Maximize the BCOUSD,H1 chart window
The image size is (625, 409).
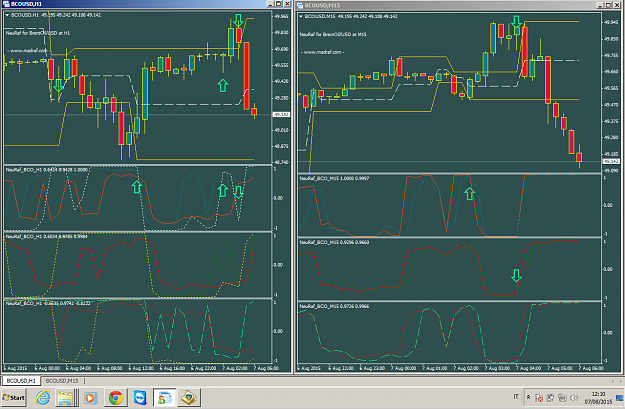point(278,4)
